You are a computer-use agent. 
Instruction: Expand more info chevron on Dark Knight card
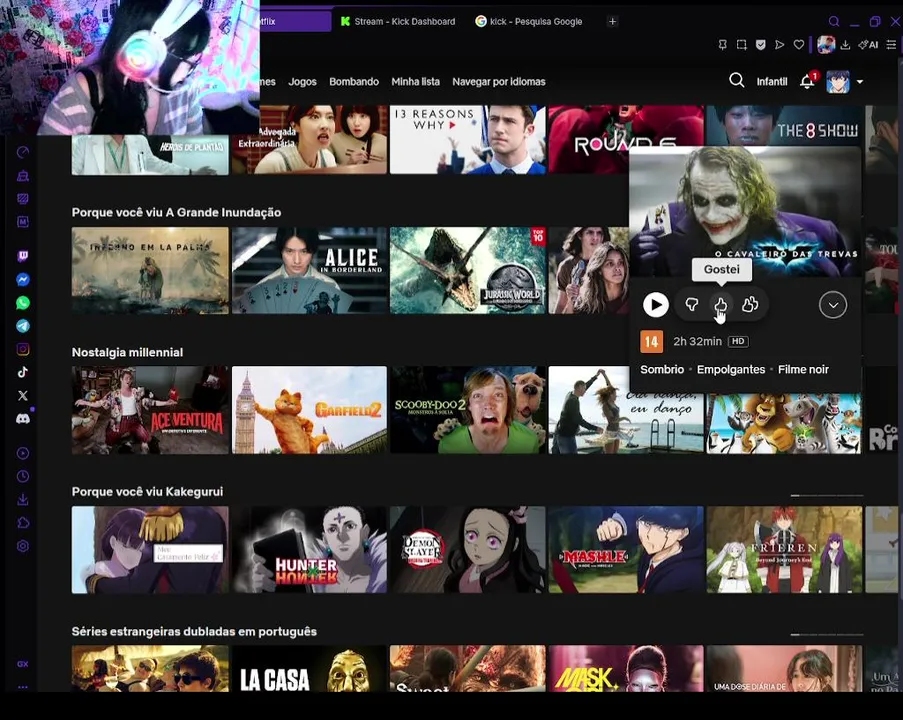coord(833,305)
